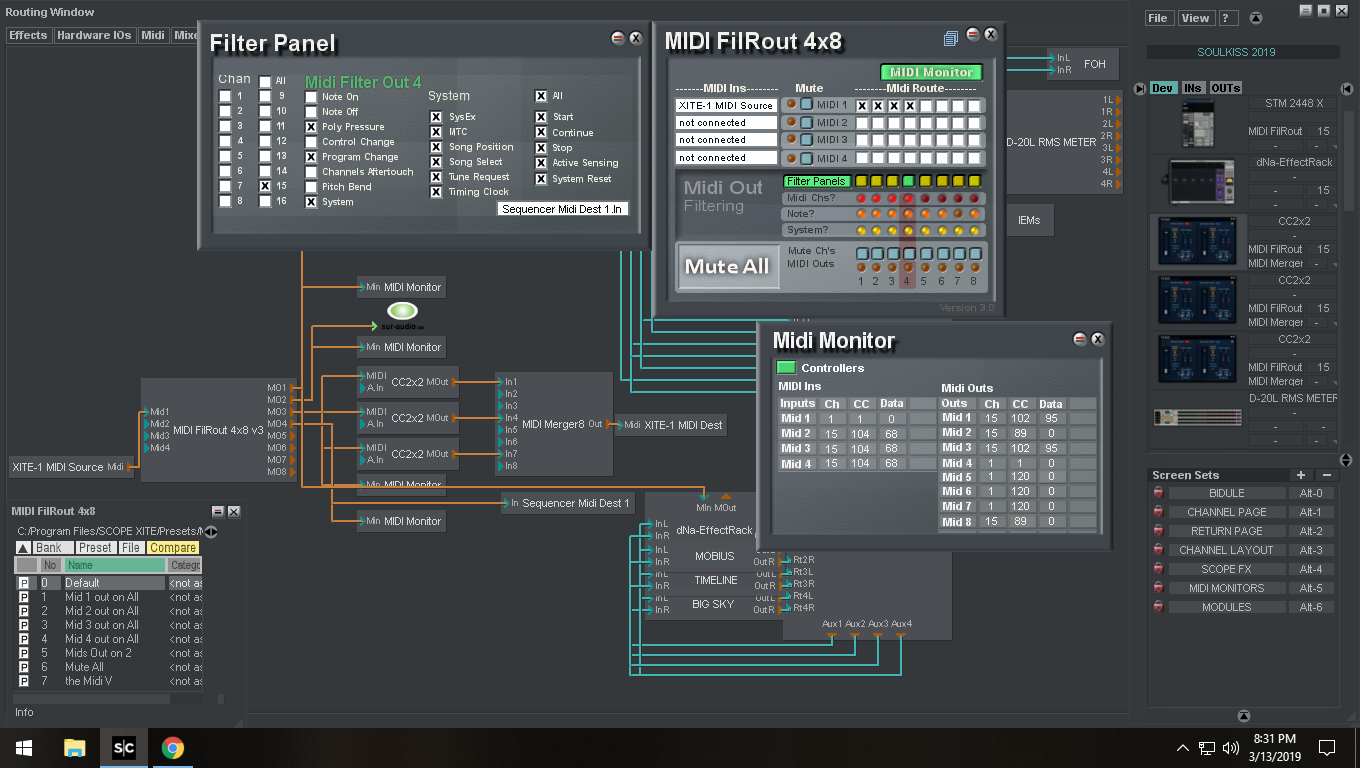Click the copy-pages icon in MIDI FilRout title
The image size is (1360, 773).
[x=950, y=38]
